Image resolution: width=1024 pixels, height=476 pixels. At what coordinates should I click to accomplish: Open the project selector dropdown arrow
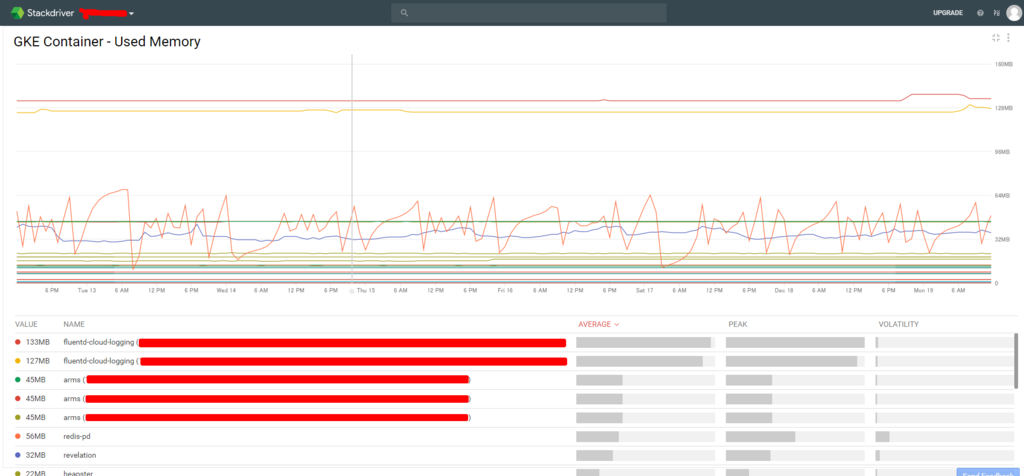(131, 14)
